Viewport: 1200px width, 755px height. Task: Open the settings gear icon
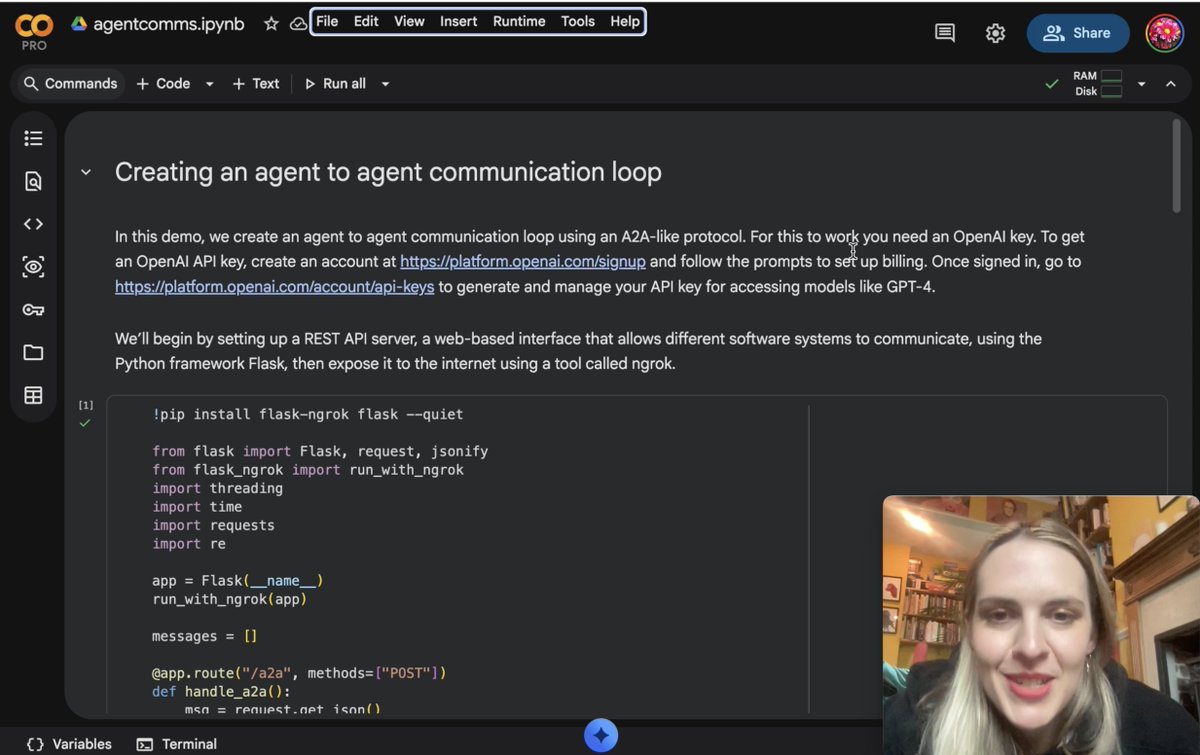995,33
